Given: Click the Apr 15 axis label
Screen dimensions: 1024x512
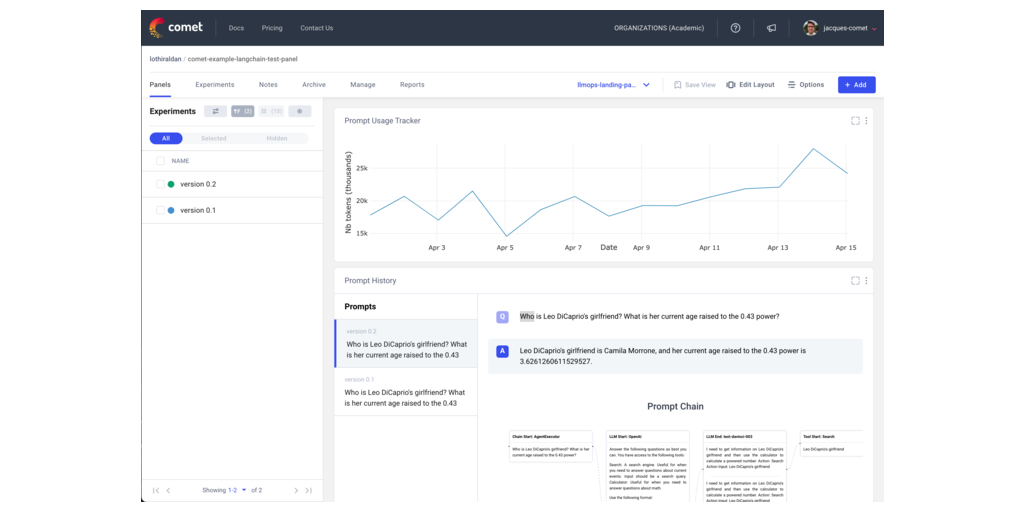Looking at the screenshot, I should pos(845,248).
